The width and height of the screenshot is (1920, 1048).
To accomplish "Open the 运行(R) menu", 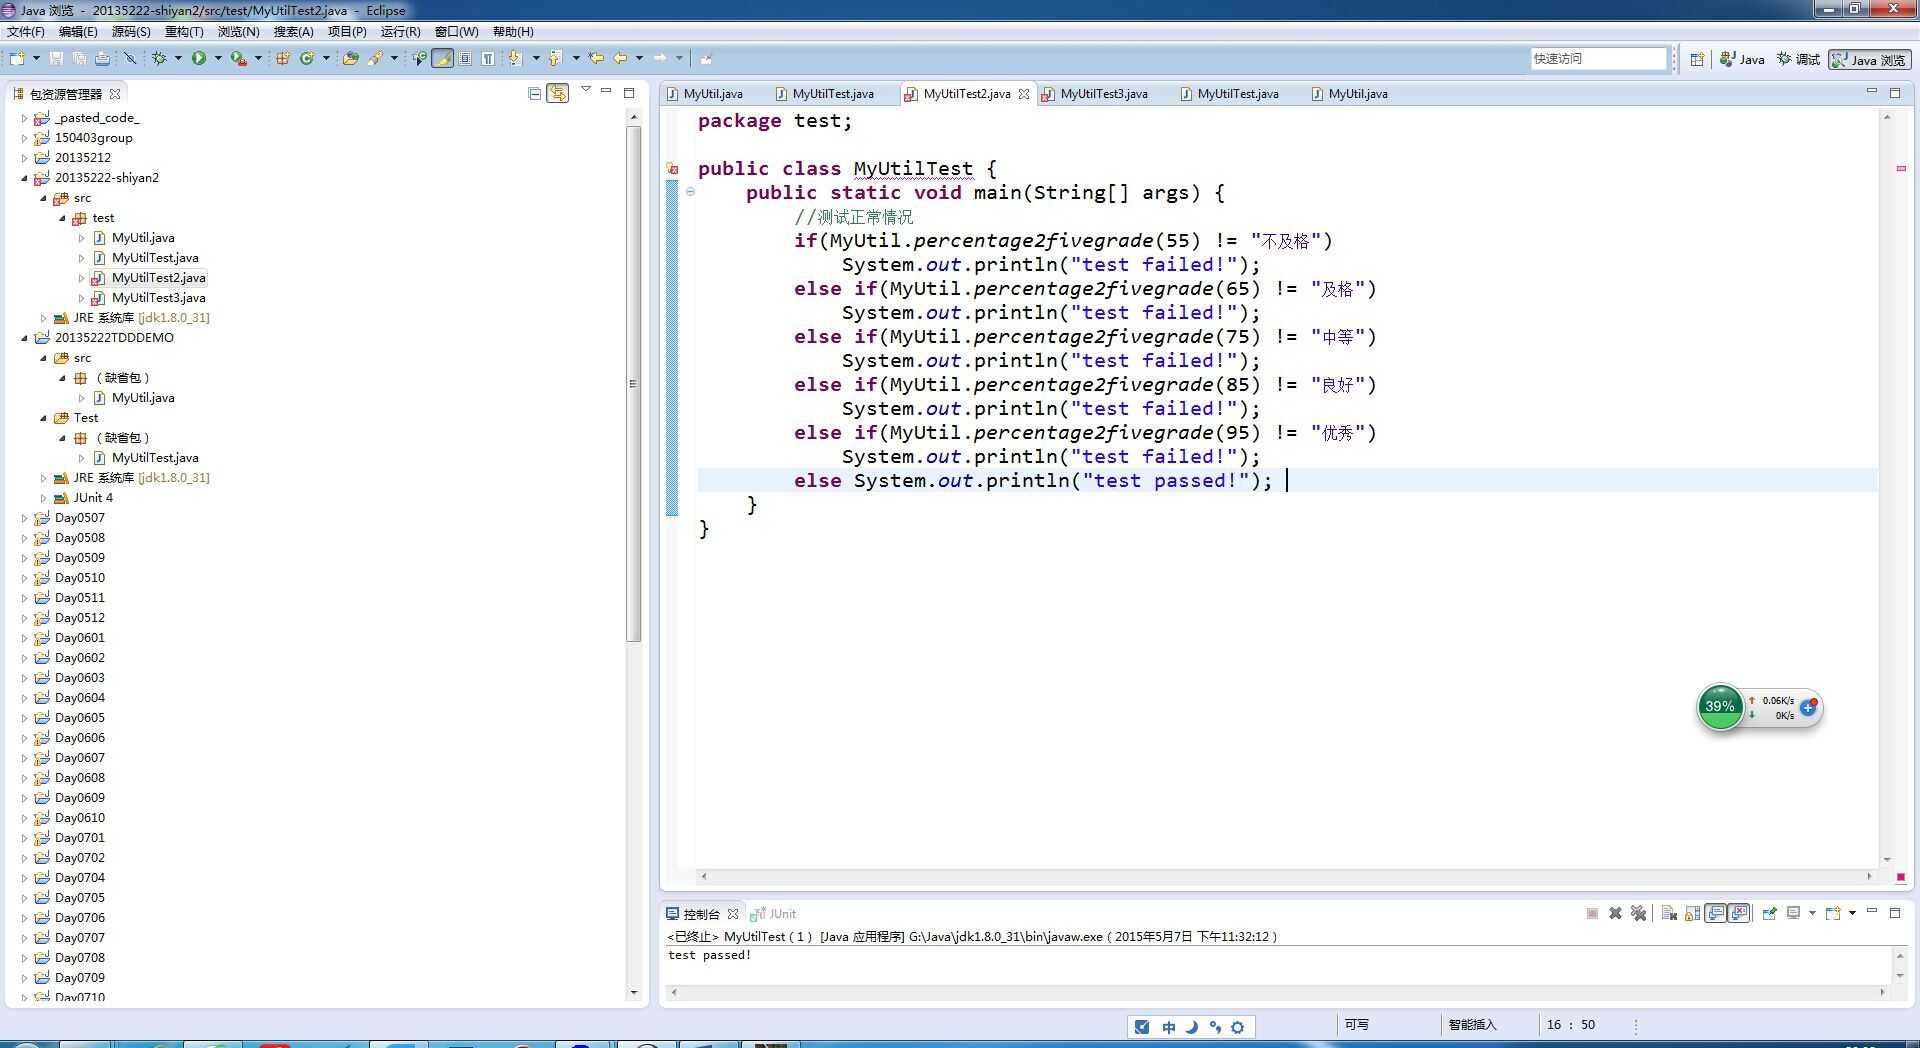I will [x=400, y=32].
